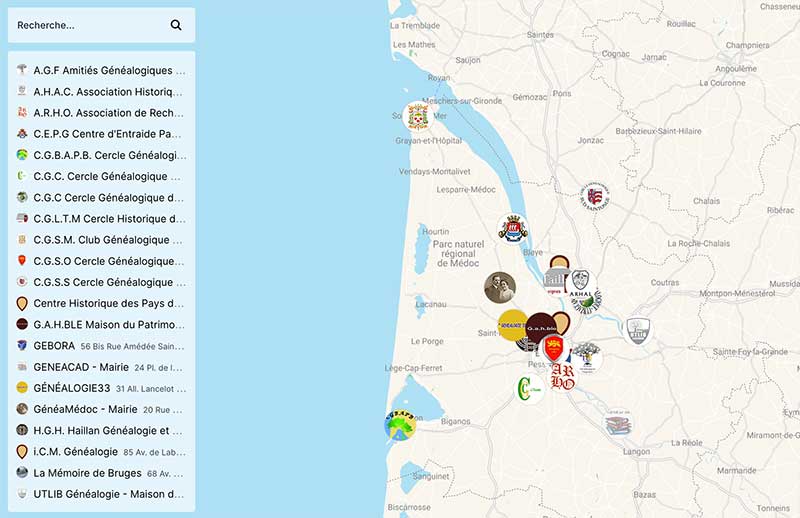Choose GEBORA in the association list

click(x=102, y=346)
